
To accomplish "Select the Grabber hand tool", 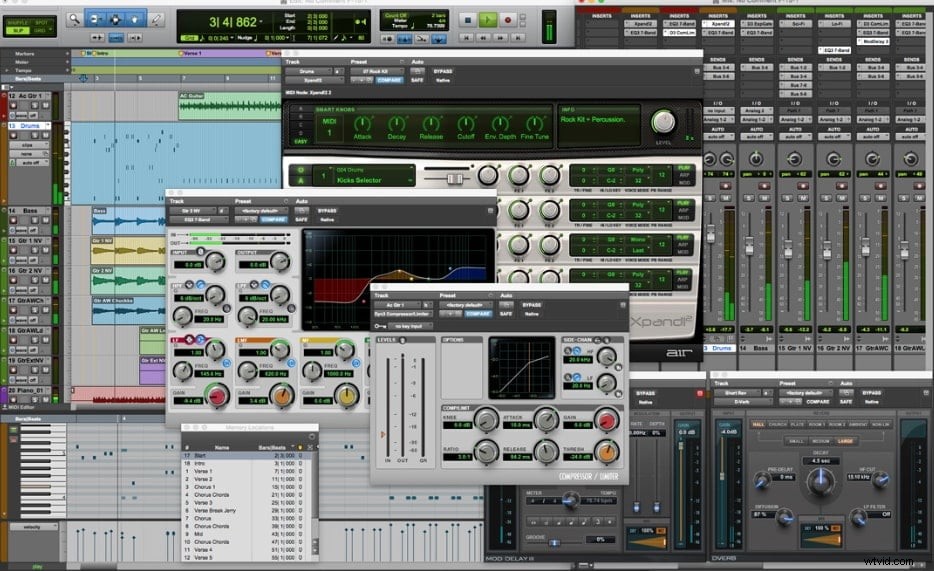I will tap(135, 20).
